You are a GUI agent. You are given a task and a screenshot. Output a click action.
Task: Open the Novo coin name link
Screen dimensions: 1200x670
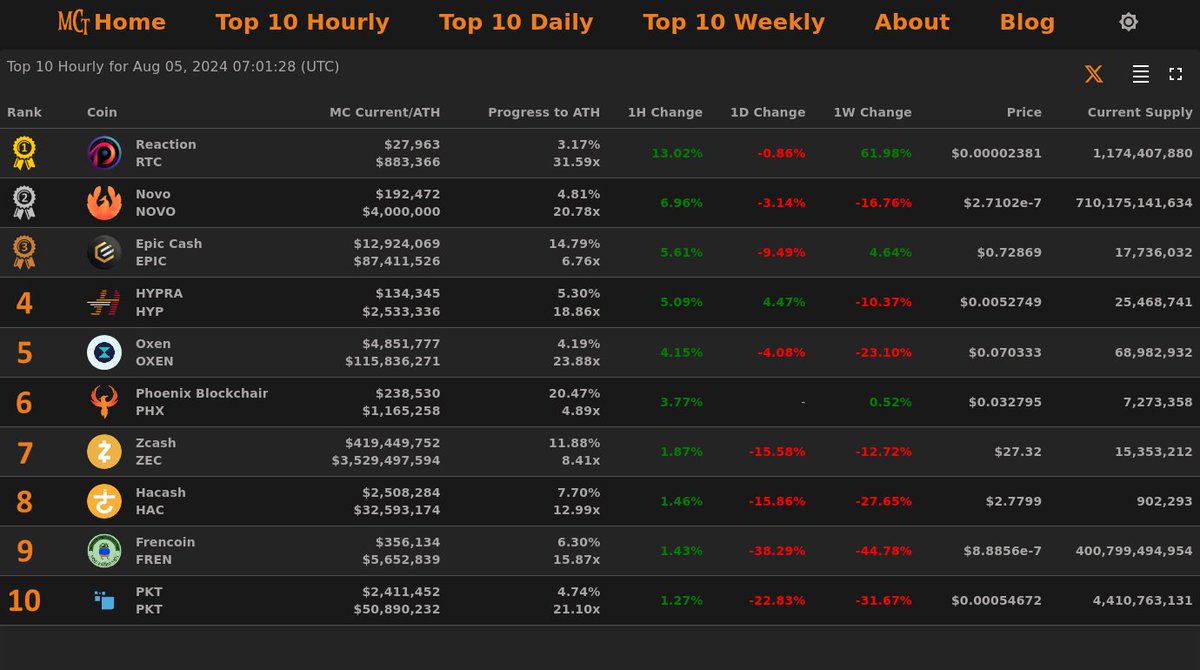pyautogui.click(x=153, y=194)
